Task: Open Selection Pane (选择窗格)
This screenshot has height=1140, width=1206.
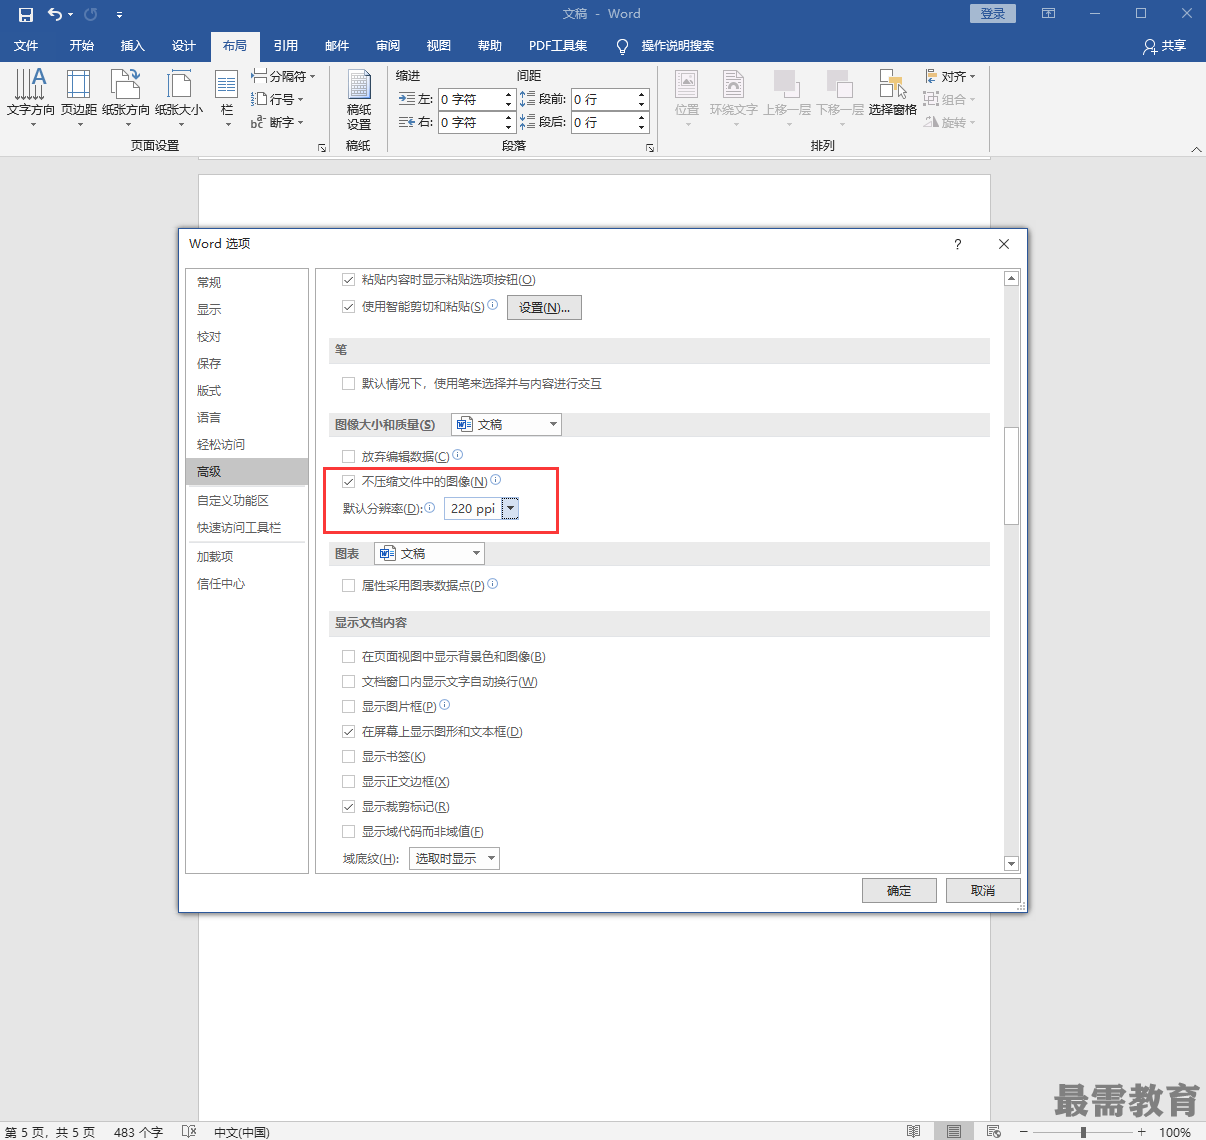Action: pyautogui.click(x=893, y=93)
